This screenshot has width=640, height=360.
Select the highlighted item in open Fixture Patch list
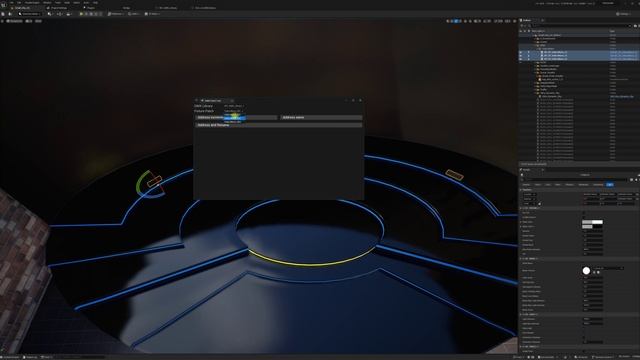[235, 118]
